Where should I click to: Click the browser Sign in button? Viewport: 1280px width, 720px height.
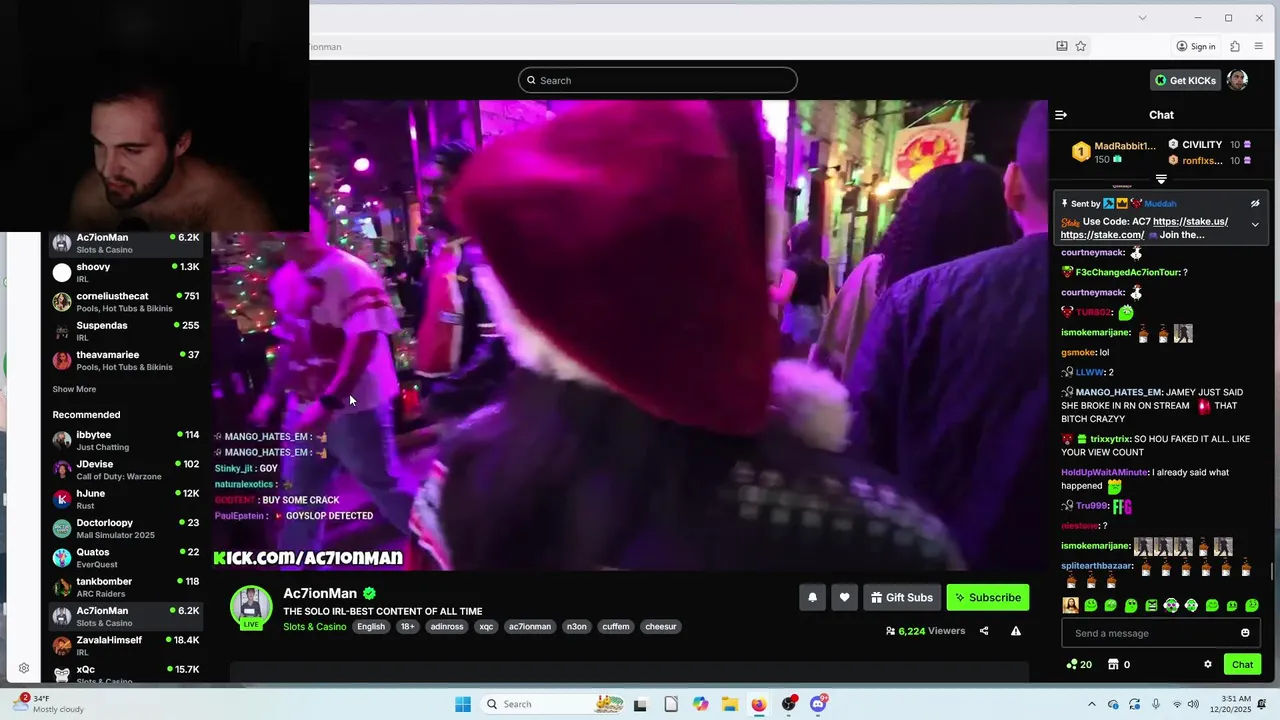[x=1196, y=46]
